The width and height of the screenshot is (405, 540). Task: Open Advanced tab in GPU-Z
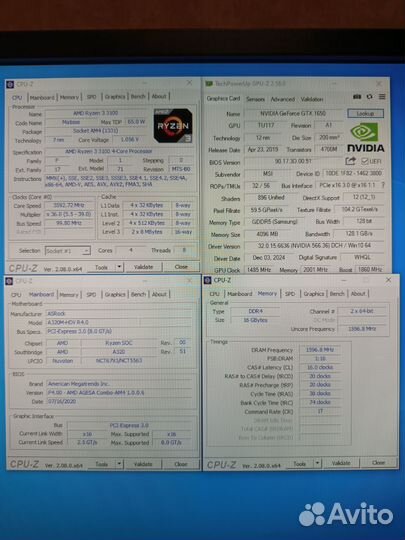click(282, 99)
